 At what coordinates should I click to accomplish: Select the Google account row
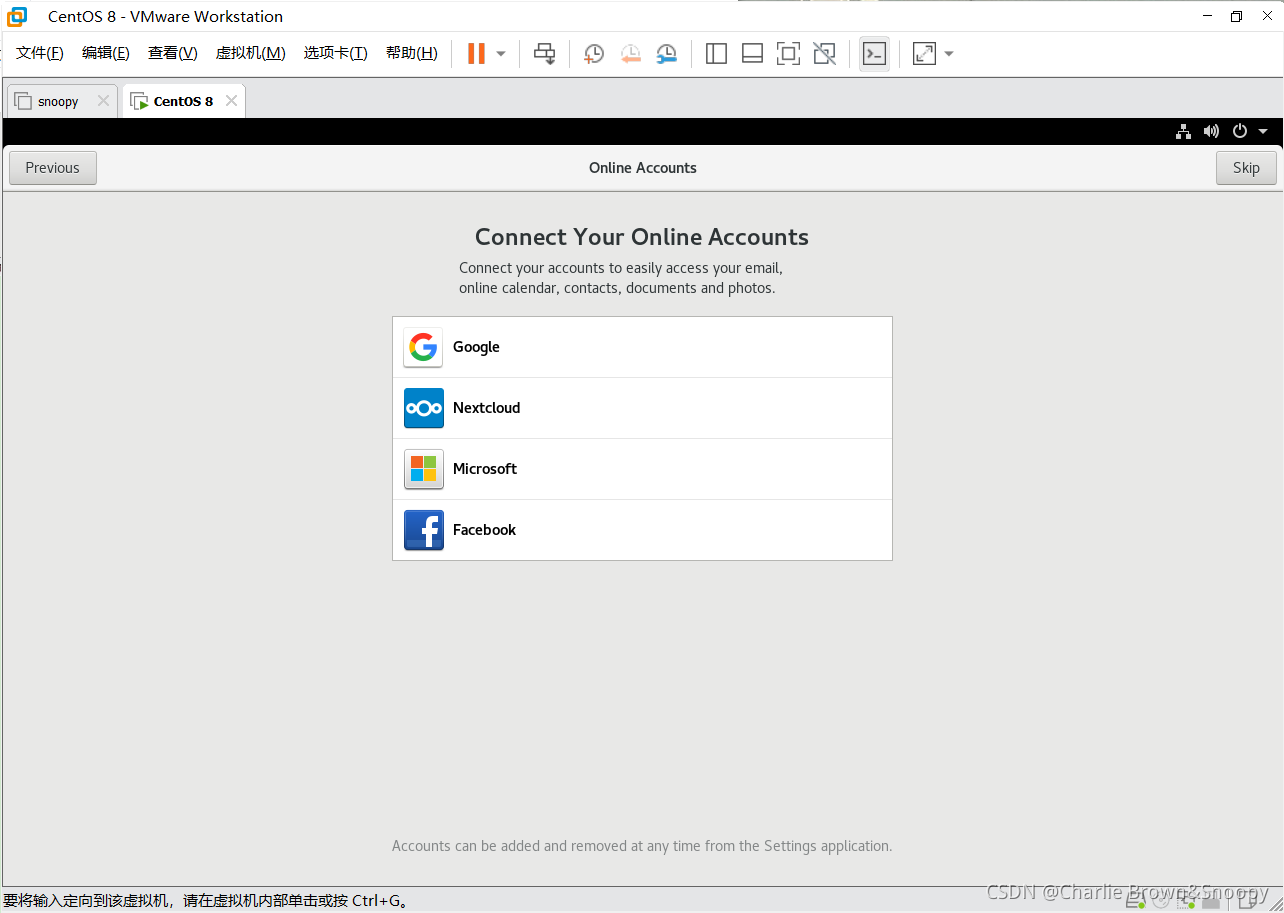(642, 347)
